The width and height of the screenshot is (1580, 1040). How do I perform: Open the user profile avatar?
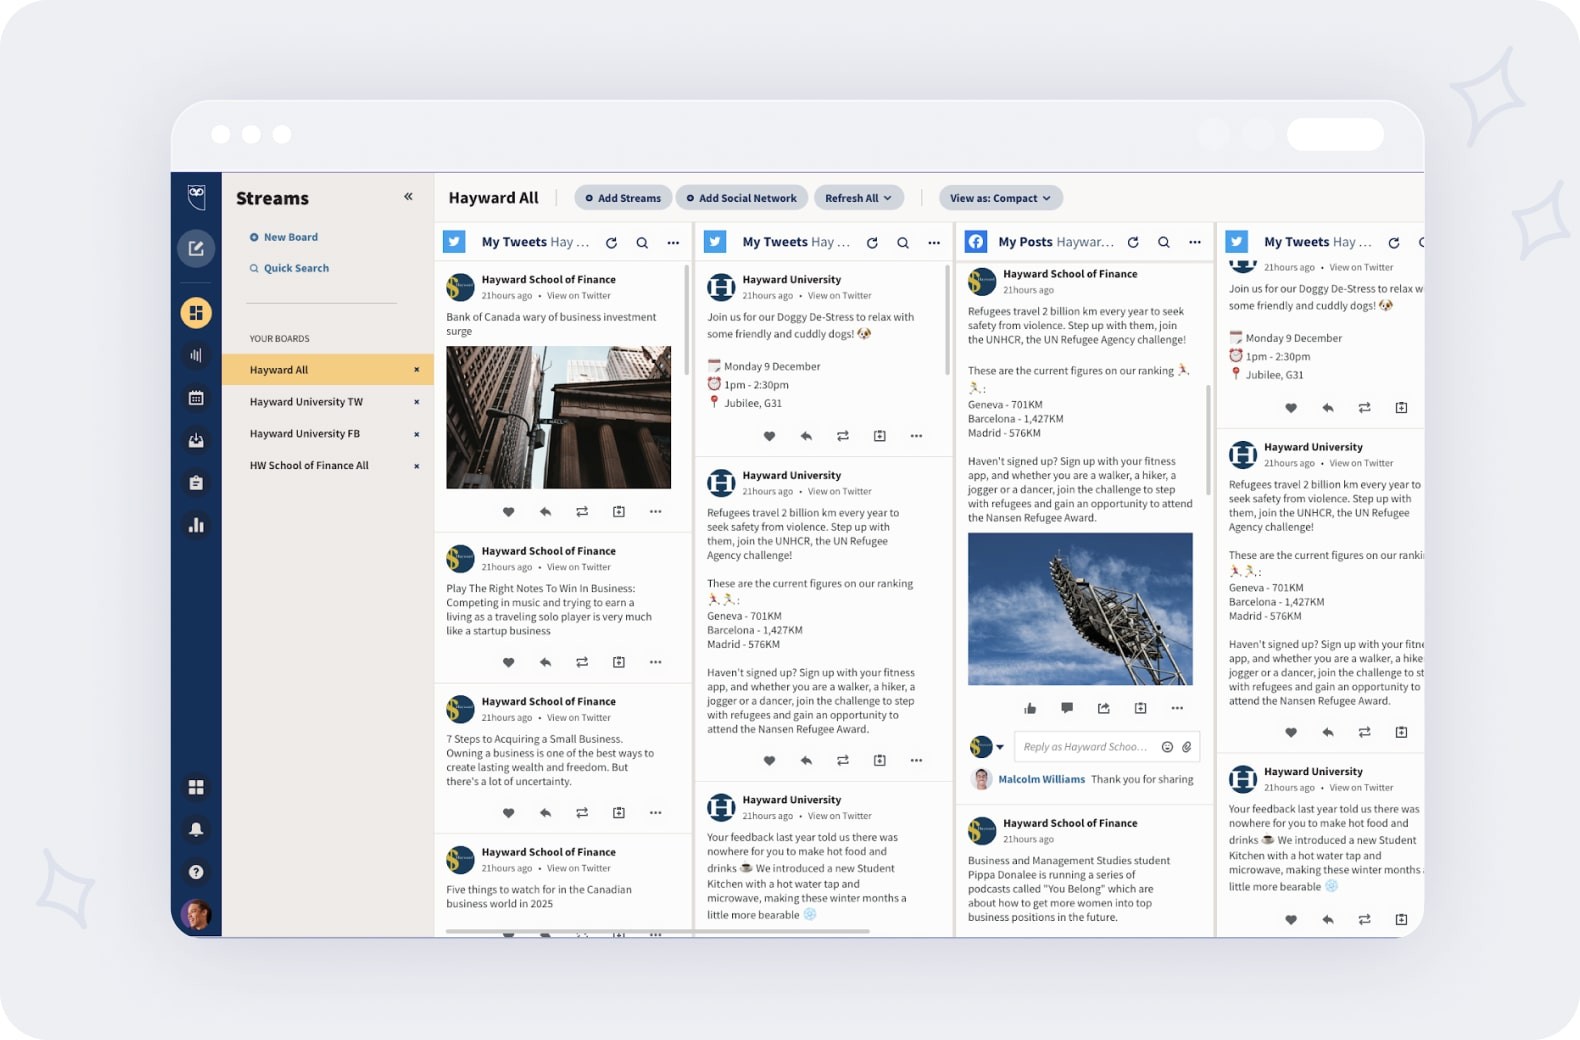196,914
